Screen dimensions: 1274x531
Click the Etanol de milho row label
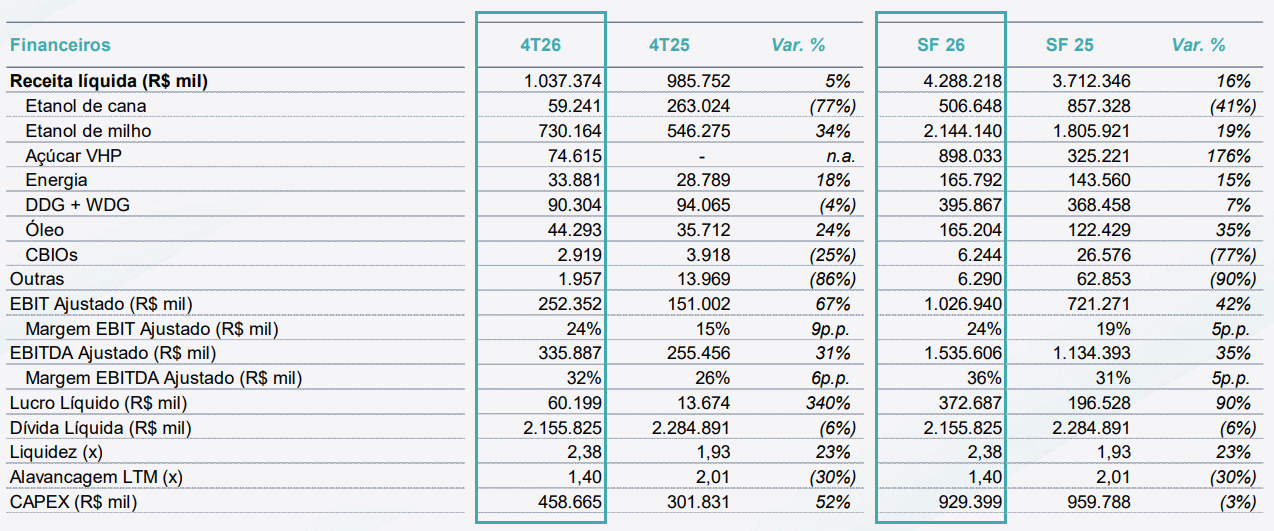tap(88, 131)
